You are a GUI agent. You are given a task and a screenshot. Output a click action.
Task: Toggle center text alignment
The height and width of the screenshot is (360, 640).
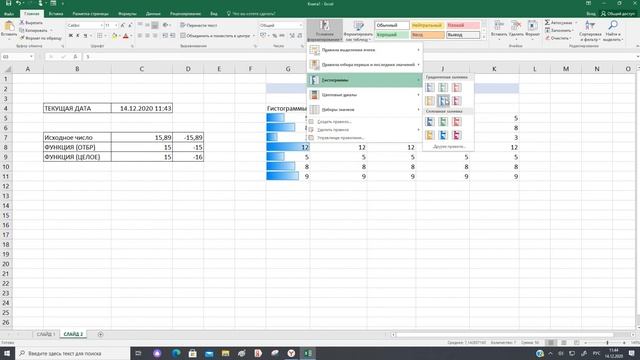[147, 36]
